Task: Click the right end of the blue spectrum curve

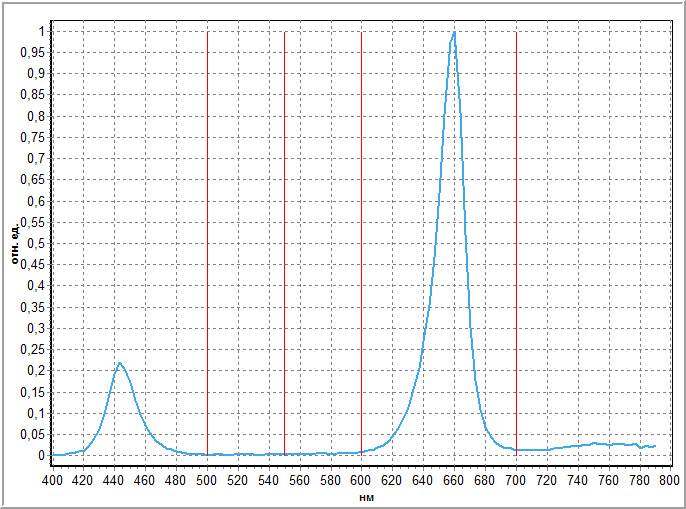Action: [655, 446]
